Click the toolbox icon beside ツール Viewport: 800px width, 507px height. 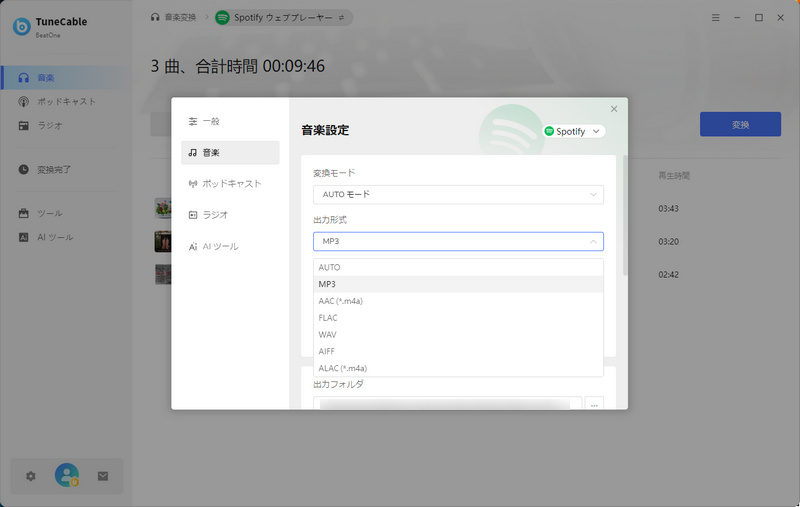click(x=23, y=213)
